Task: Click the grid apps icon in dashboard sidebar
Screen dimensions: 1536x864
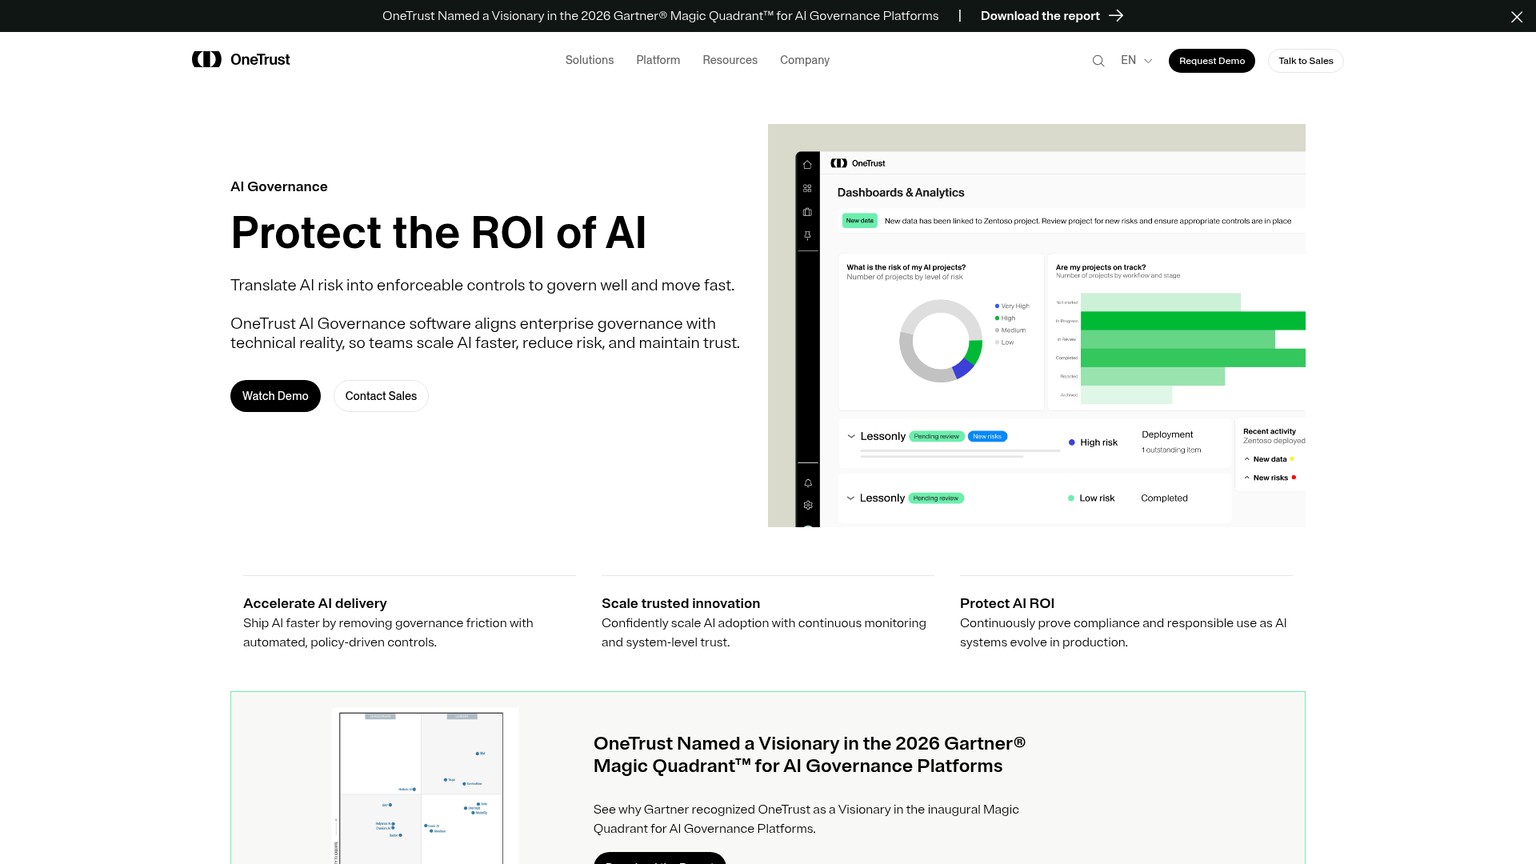Action: point(807,188)
